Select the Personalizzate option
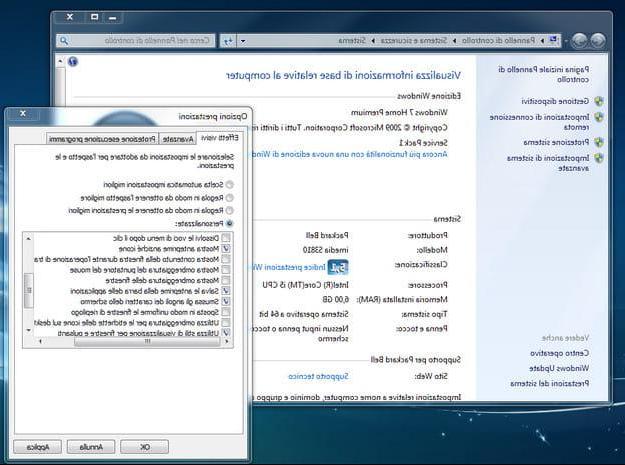625x465 pixels. (x=229, y=224)
